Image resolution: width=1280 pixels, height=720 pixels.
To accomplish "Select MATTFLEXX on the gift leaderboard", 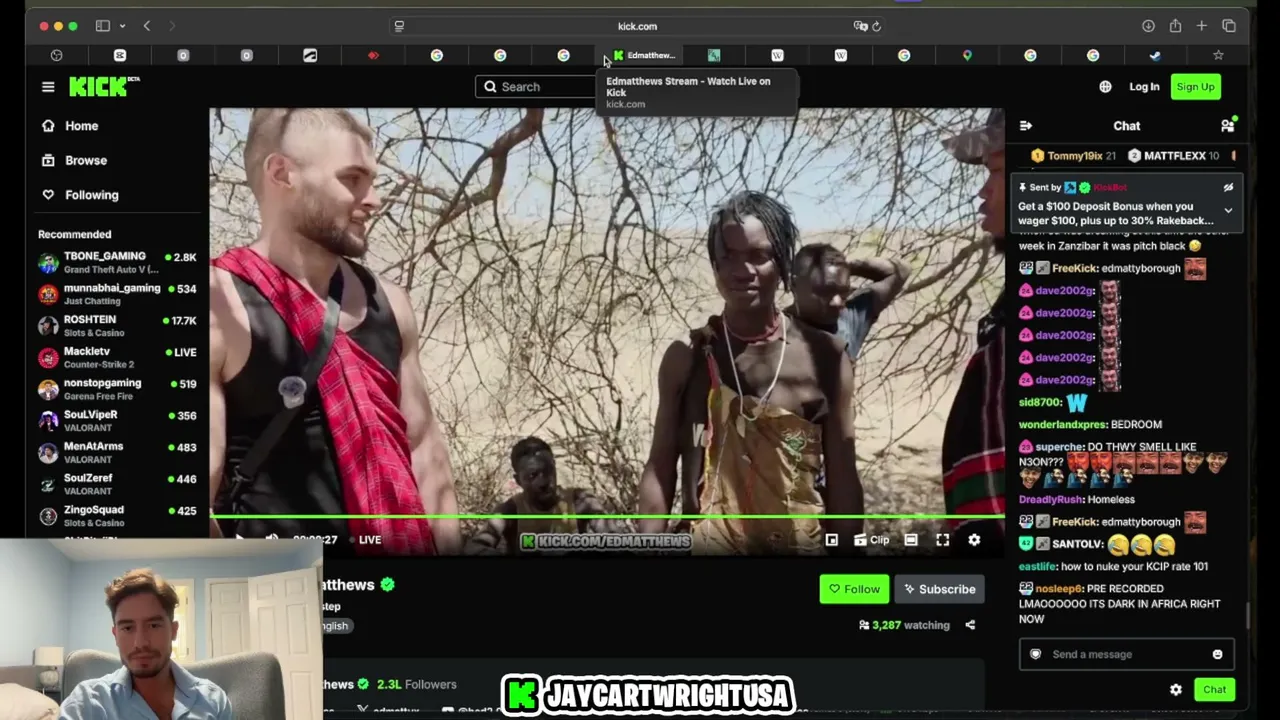I will click(x=1174, y=156).
